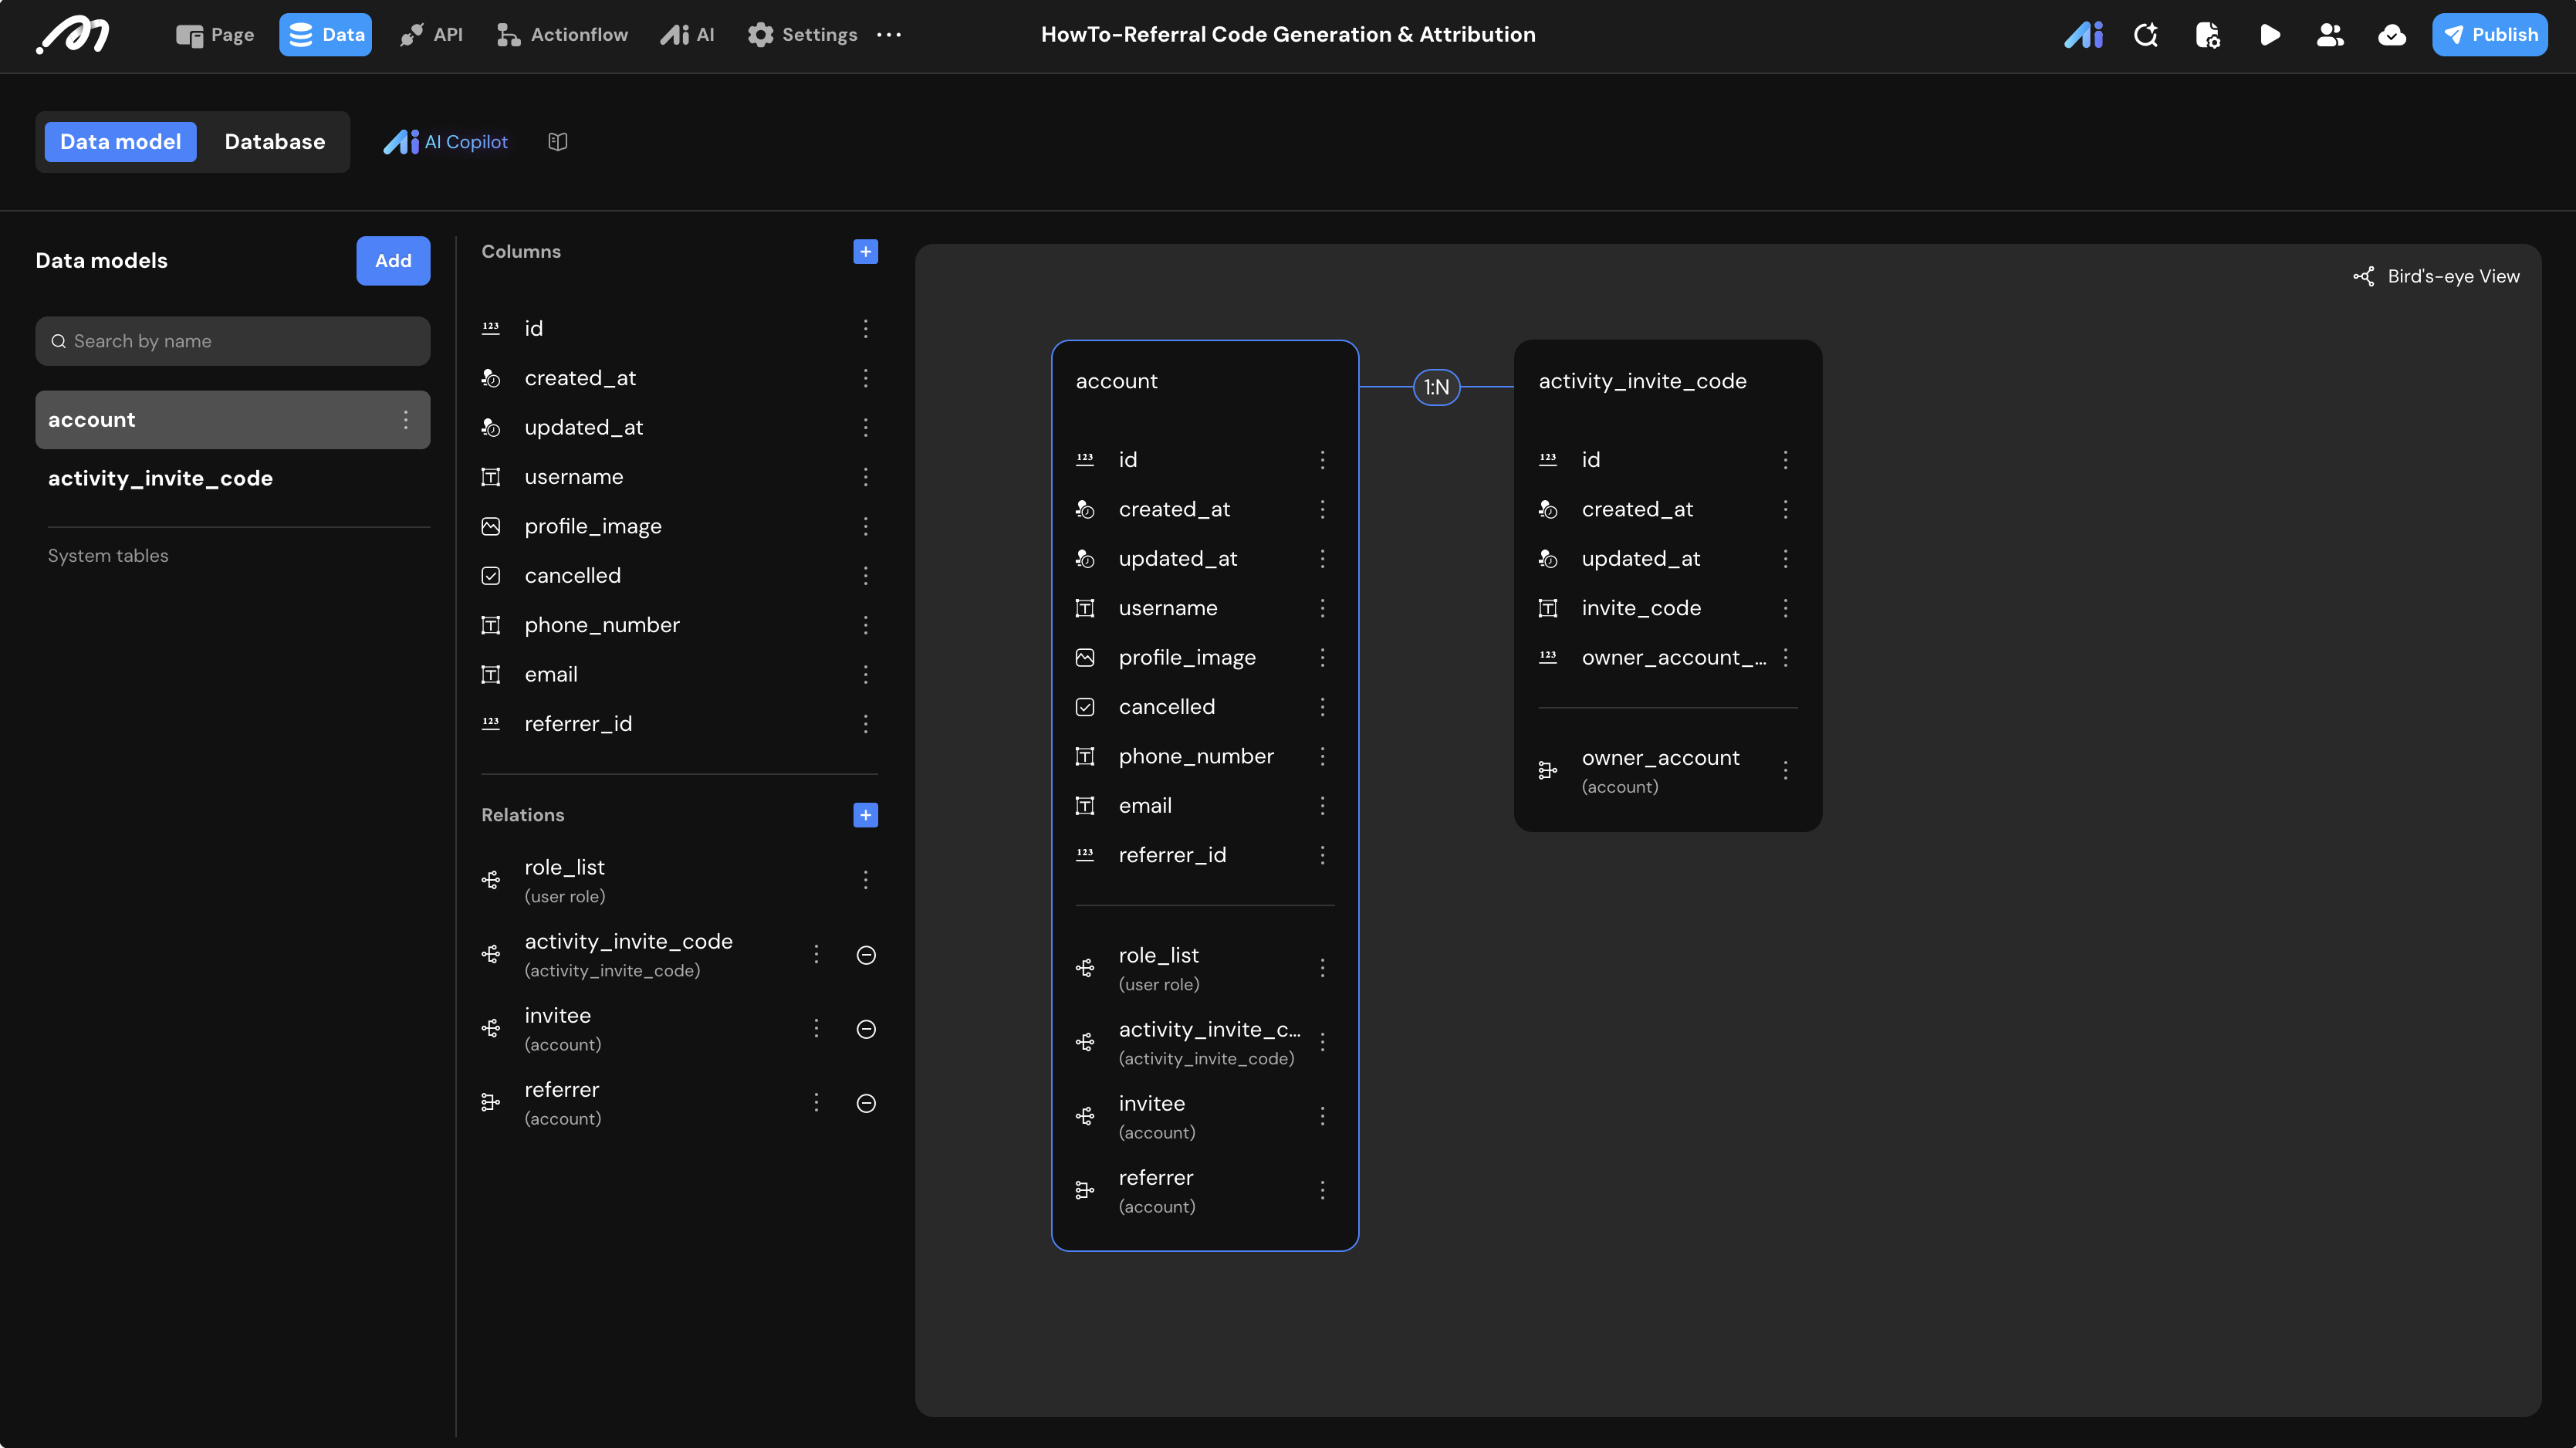2576x1448 pixels.
Task: Click Add to create data model
Action: click(x=393, y=261)
